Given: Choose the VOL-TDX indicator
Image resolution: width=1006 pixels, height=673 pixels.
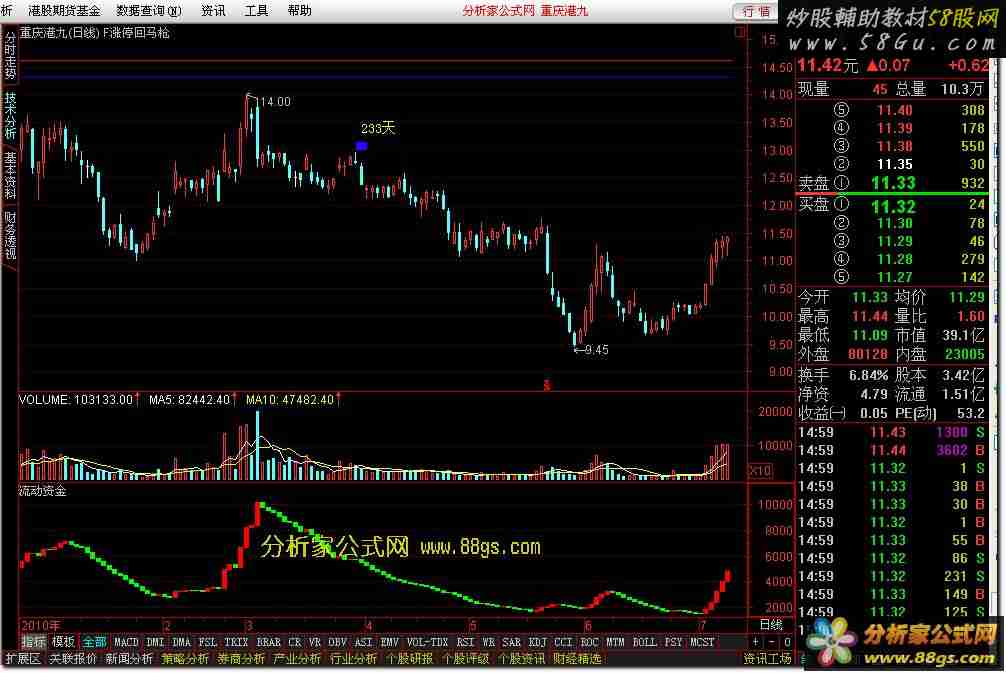Looking at the screenshot, I should tap(427, 642).
